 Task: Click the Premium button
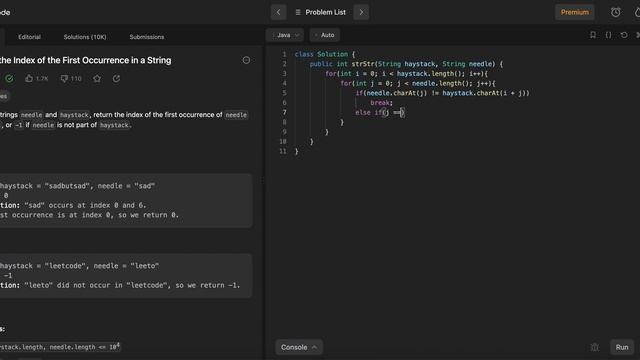pos(574,12)
